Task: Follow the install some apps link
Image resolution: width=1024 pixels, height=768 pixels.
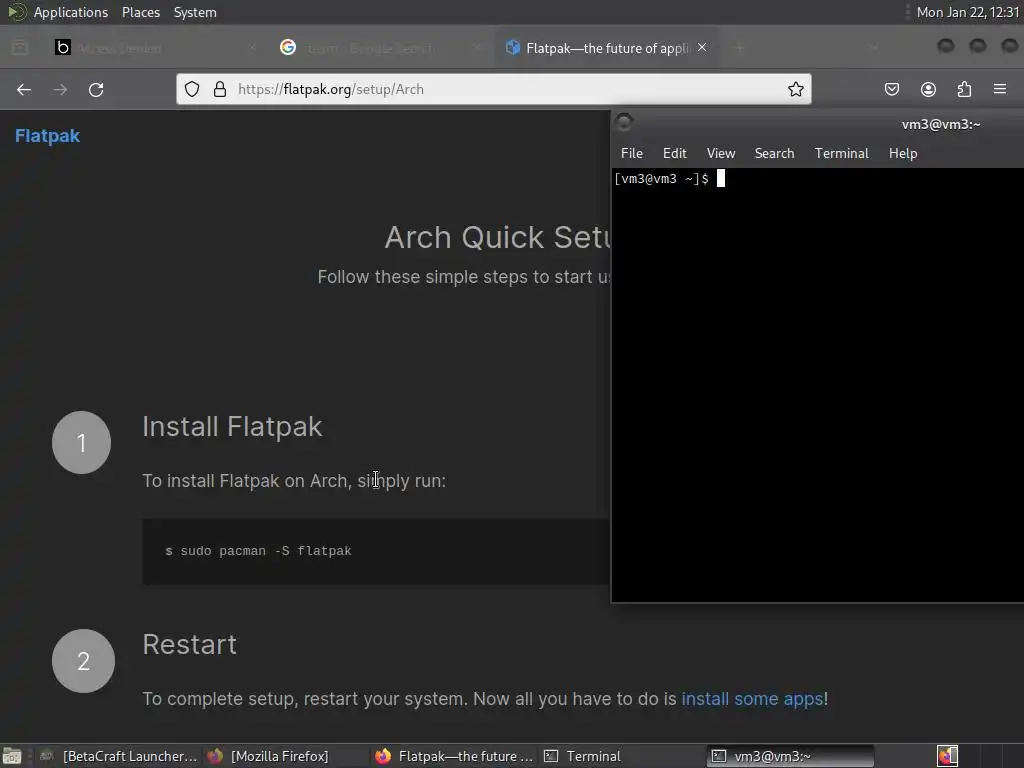Action: [x=752, y=699]
